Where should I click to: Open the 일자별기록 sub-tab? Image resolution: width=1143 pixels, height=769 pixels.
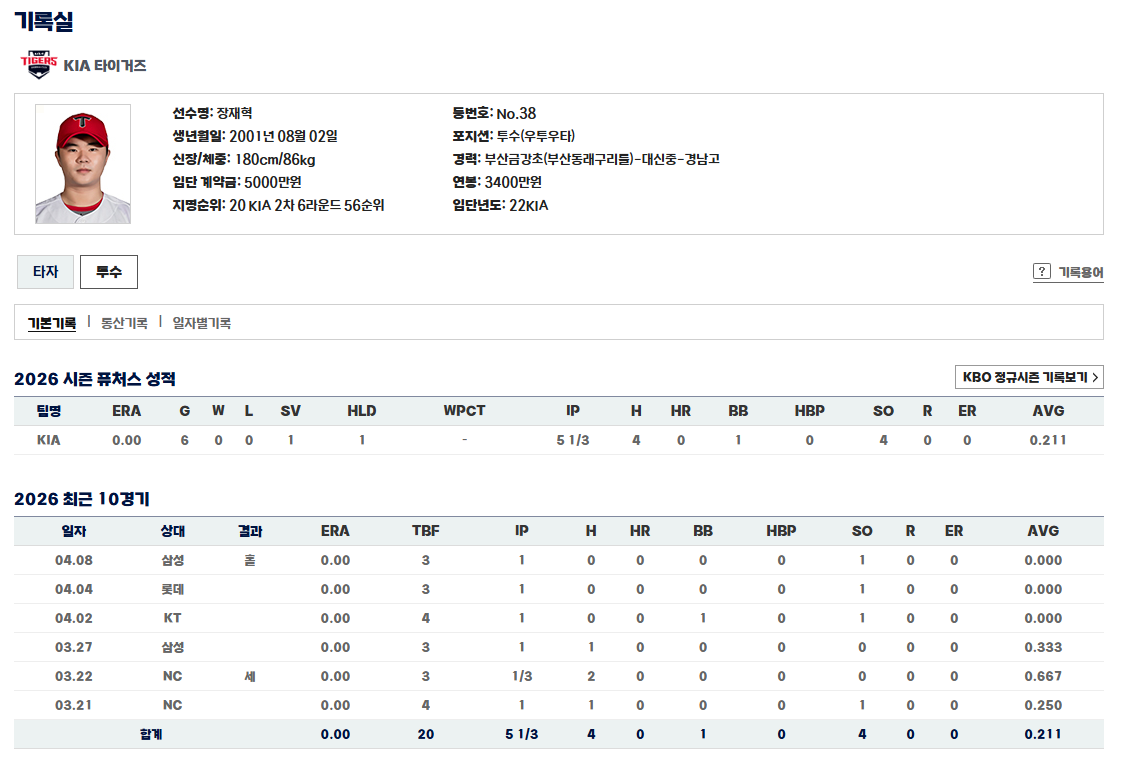201,323
